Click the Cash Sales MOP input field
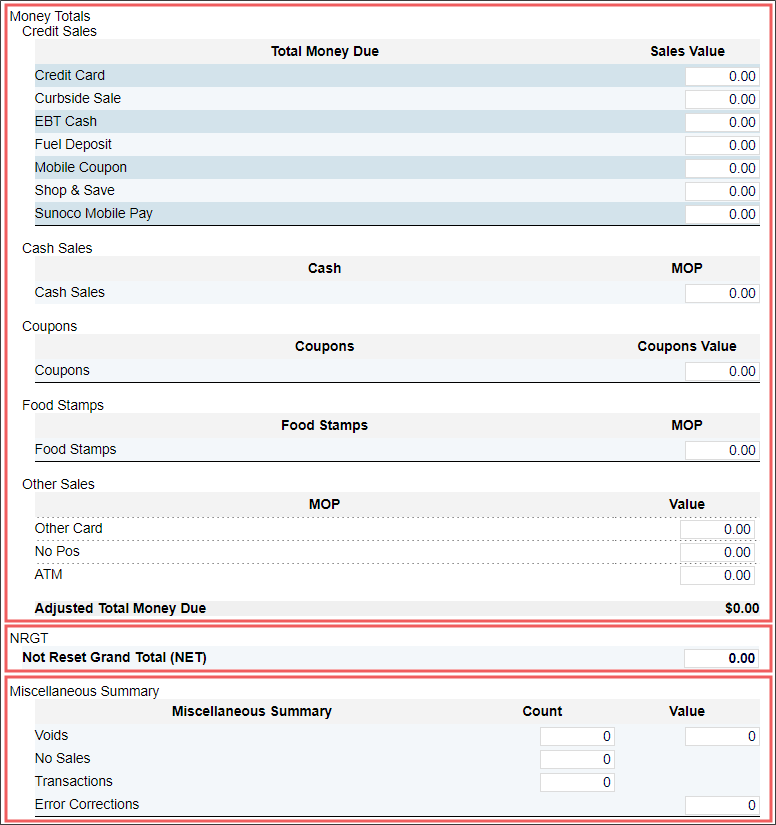776x825 pixels. 722,294
